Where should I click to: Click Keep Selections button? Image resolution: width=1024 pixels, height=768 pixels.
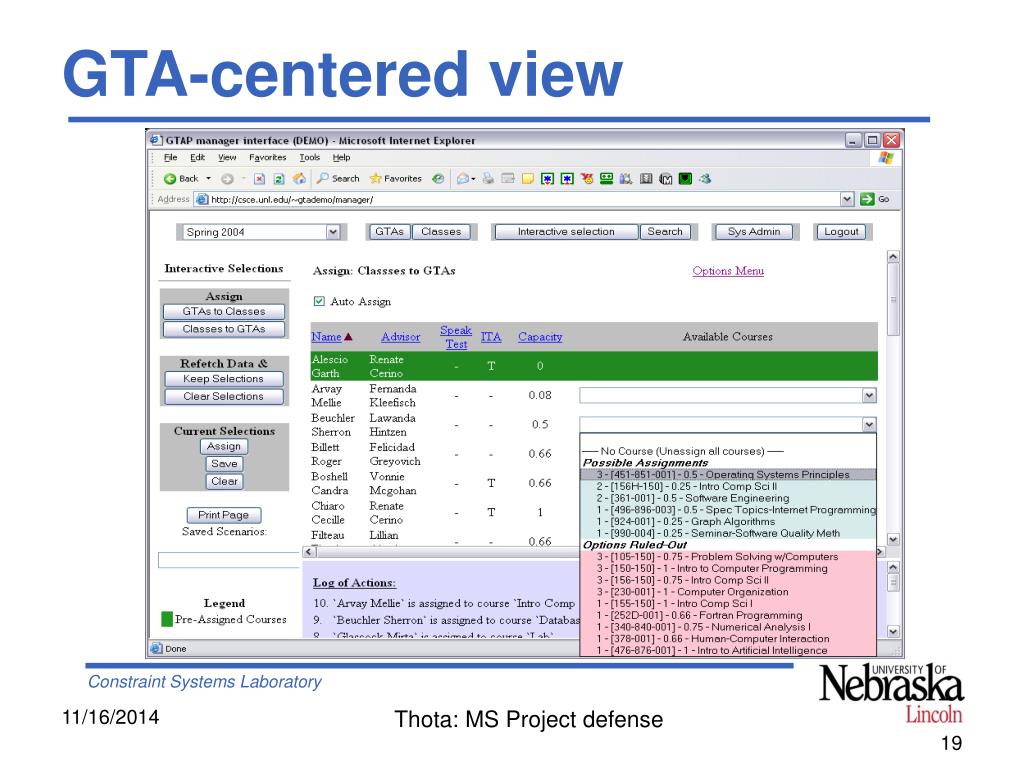pyautogui.click(x=223, y=379)
